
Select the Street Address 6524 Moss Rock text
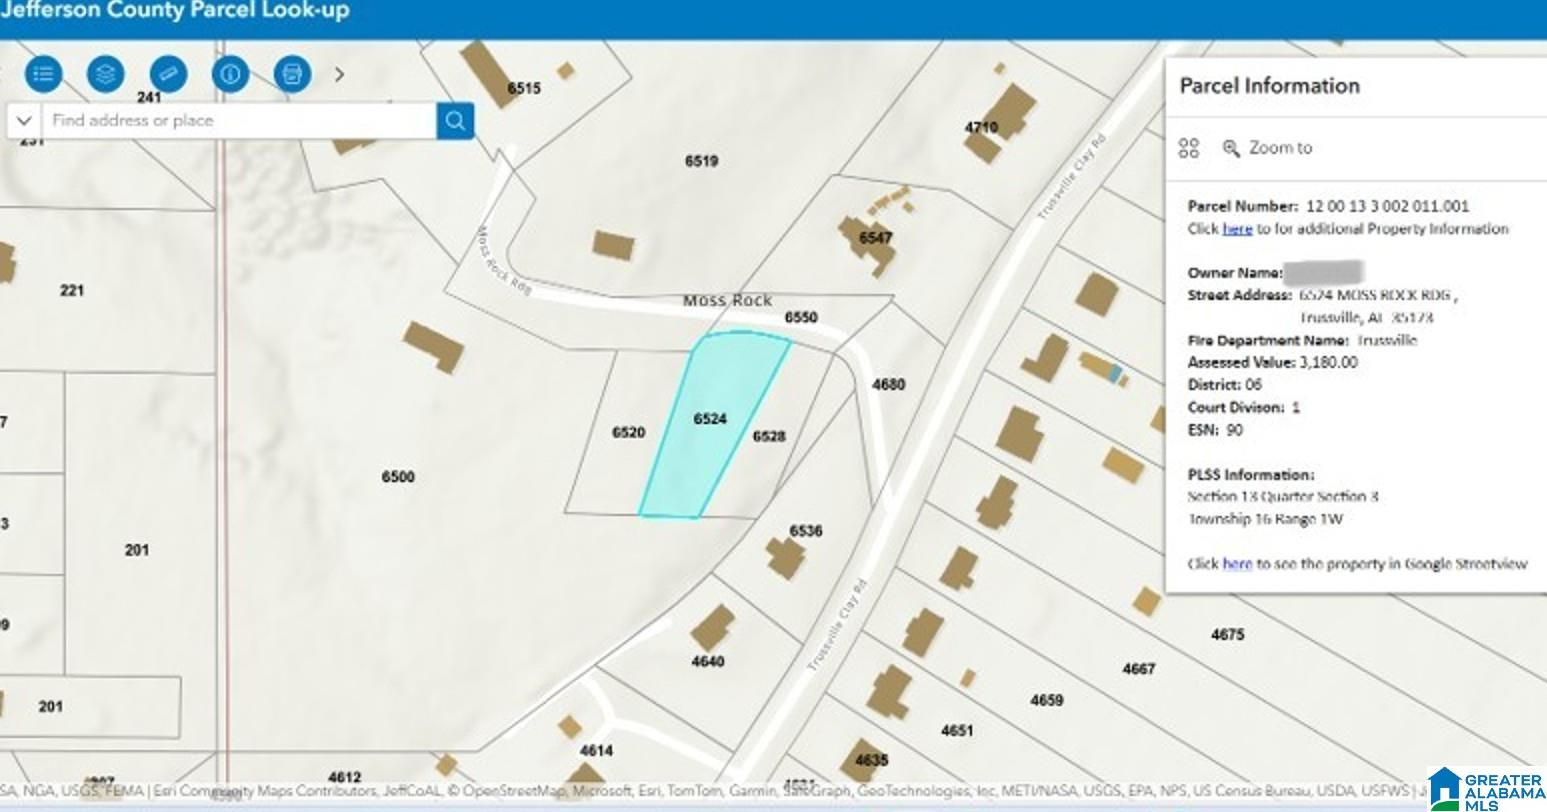coord(1378,295)
